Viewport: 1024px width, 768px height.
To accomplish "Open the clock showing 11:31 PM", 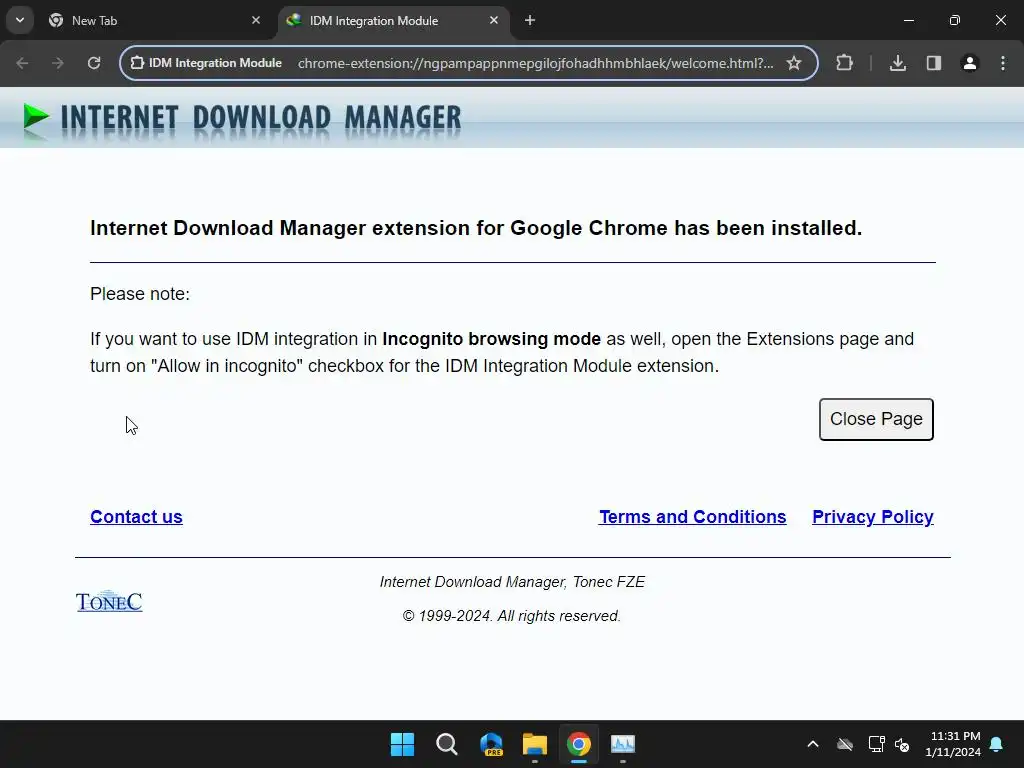I will tap(953, 744).
